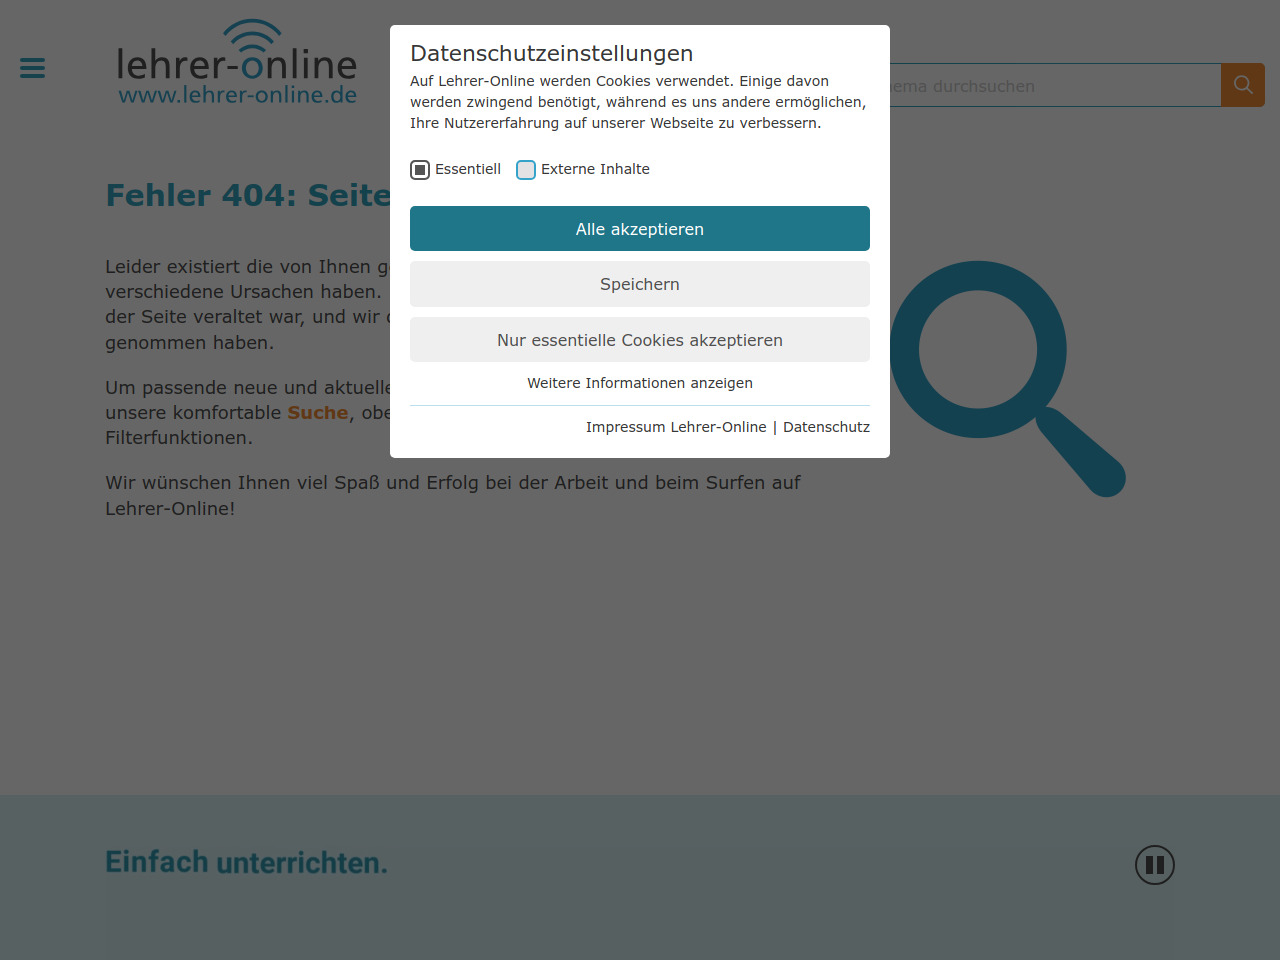Focus the Thema durchsuchen search field

click(x=1050, y=86)
